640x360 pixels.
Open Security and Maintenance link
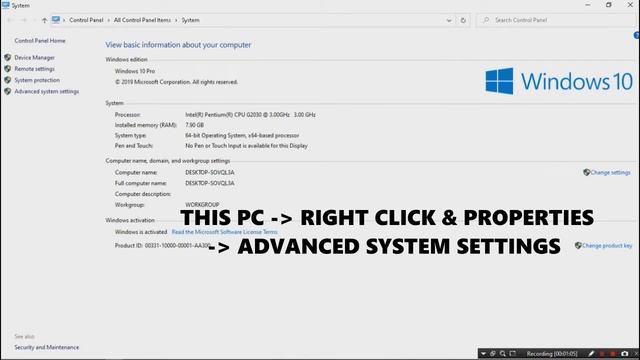coord(47,347)
